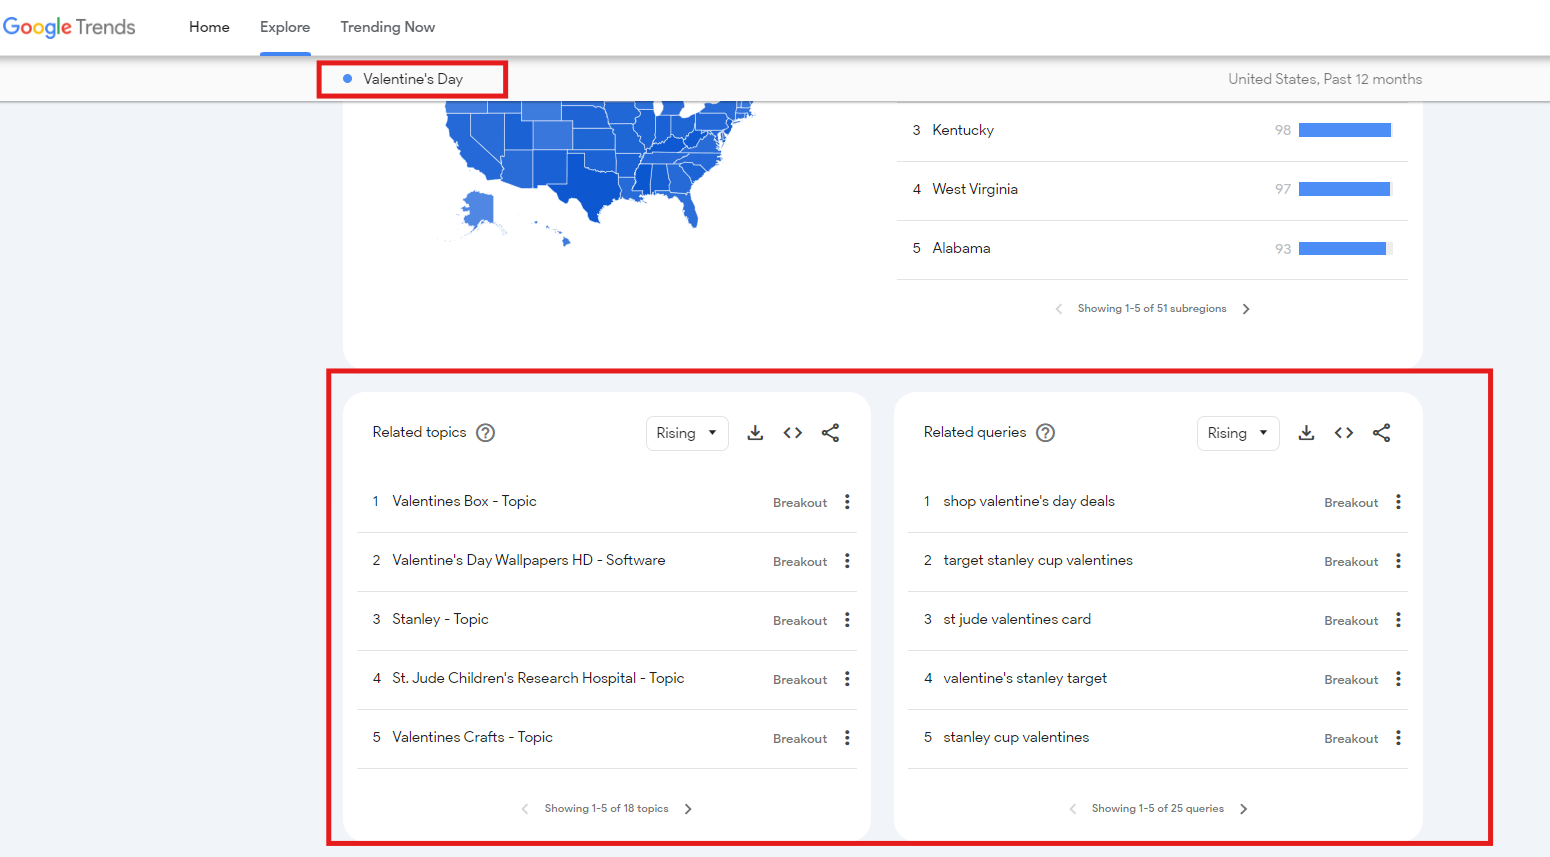The height and width of the screenshot is (857, 1550).
Task: Open more options for target stanley cup query
Action: 1398,561
